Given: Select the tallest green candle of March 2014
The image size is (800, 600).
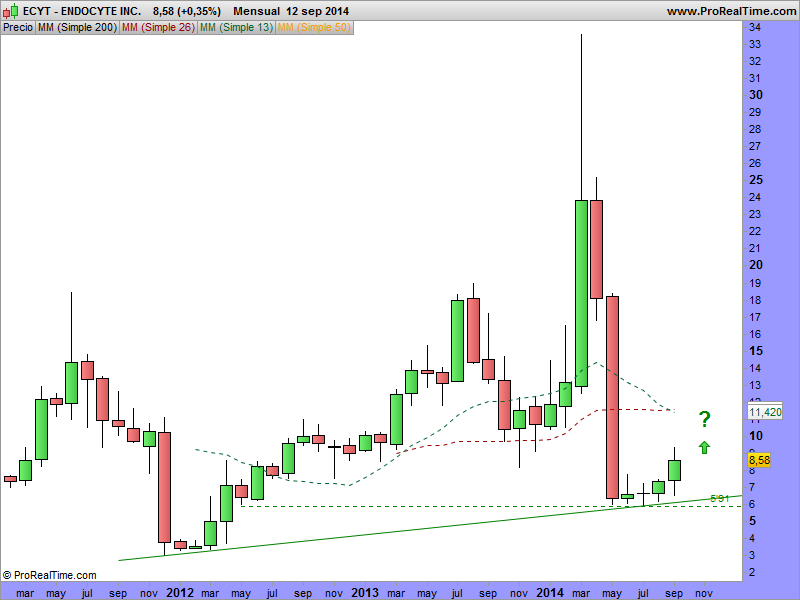Looking at the screenshot, I should [x=581, y=293].
